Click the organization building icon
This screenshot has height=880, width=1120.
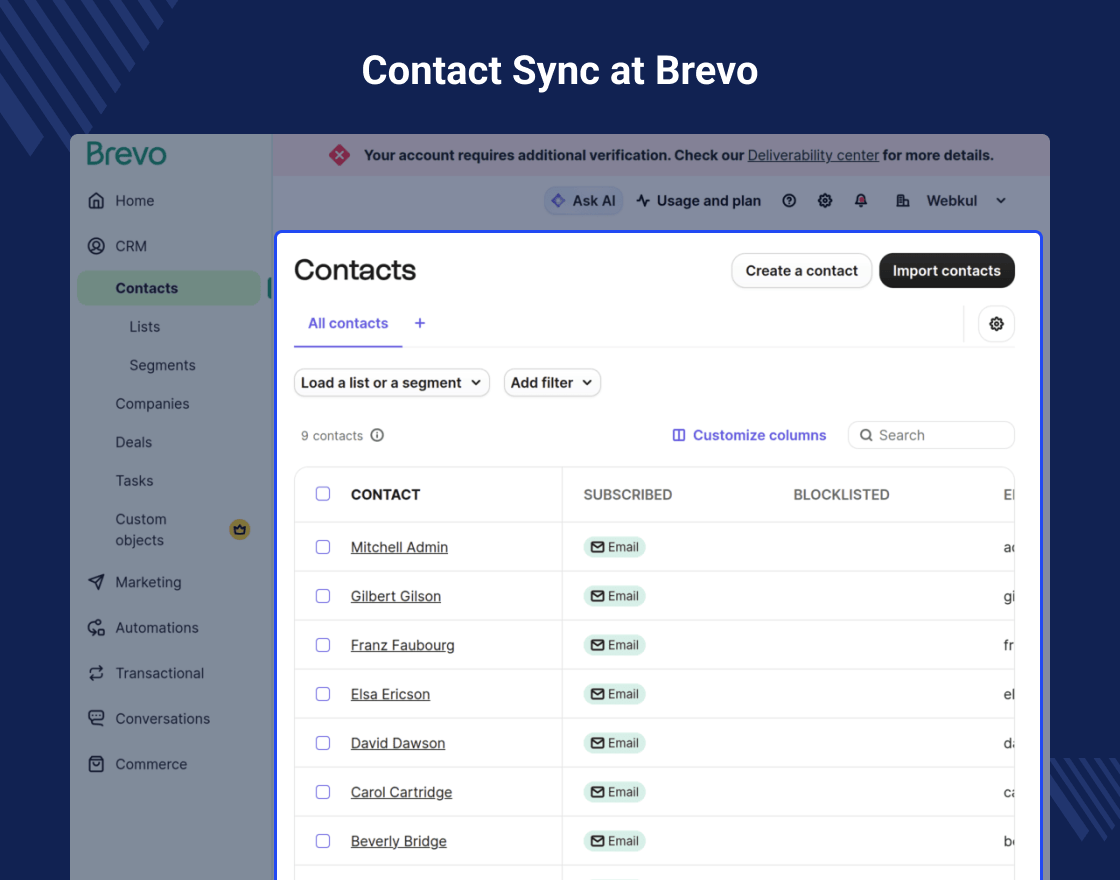903,201
